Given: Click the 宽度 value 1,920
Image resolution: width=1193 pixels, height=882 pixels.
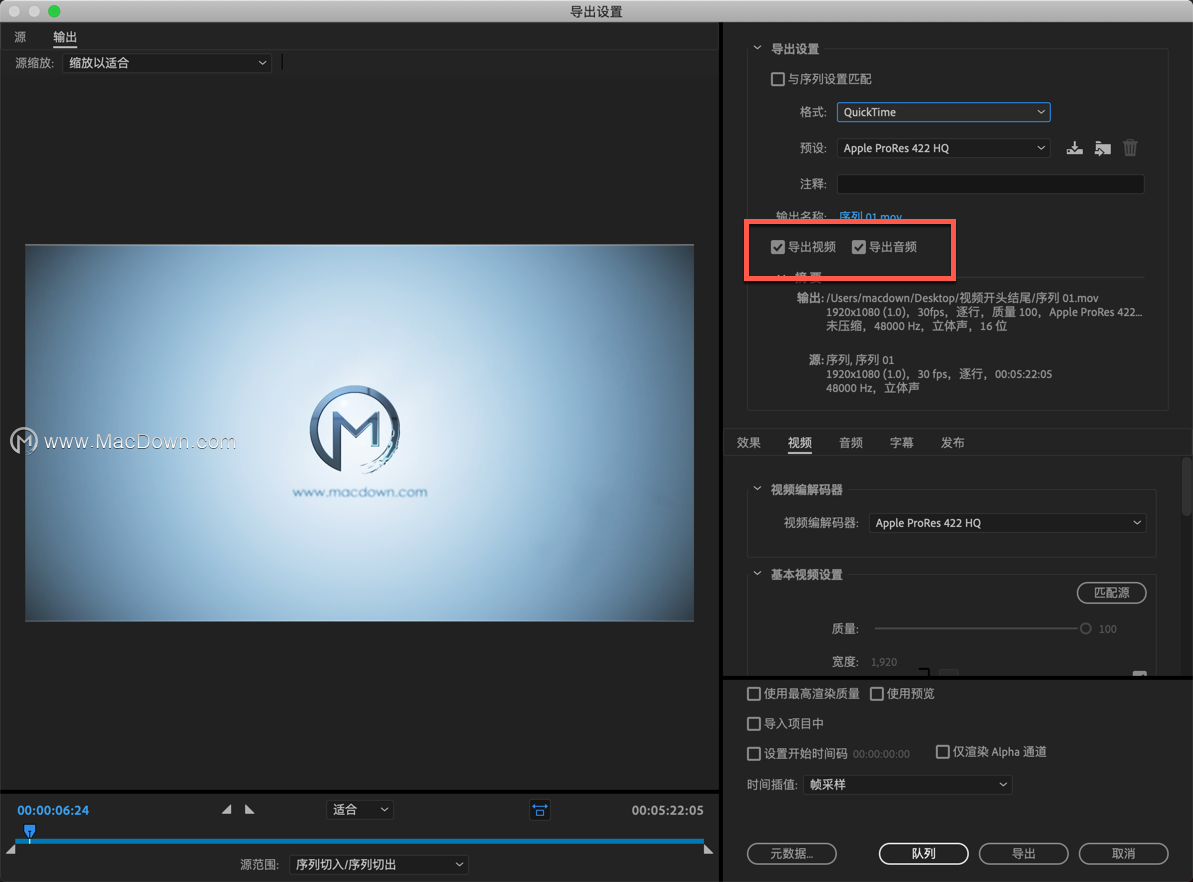Looking at the screenshot, I should pos(884,662).
